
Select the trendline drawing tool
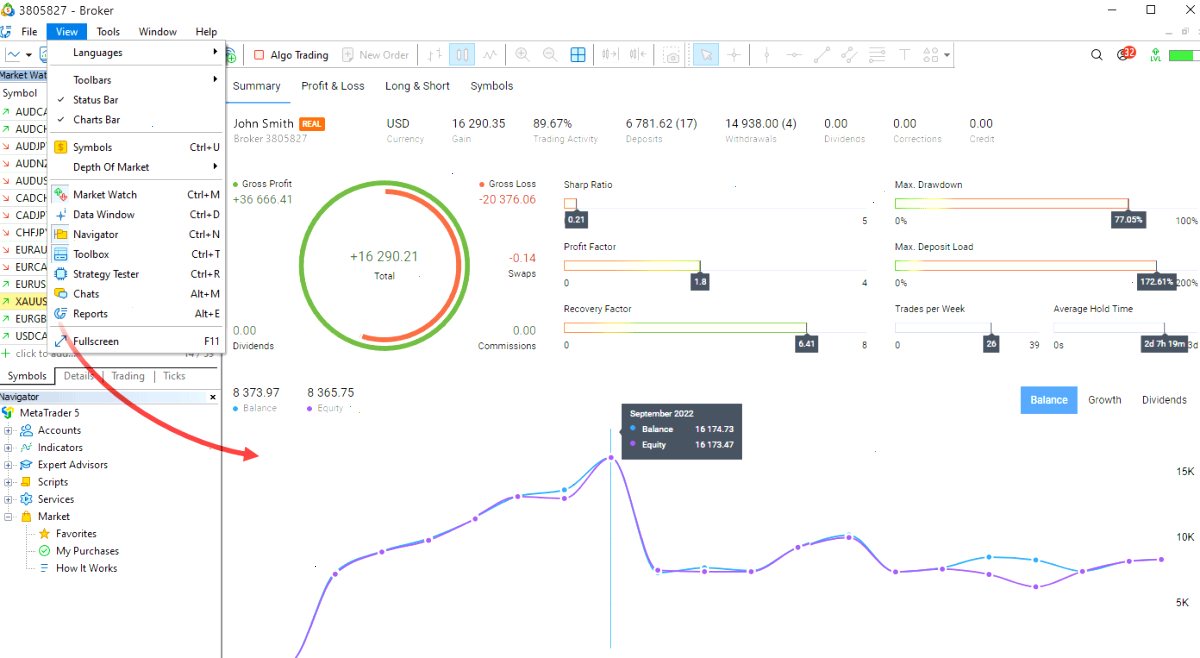pyautogui.click(x=821, y=55)
